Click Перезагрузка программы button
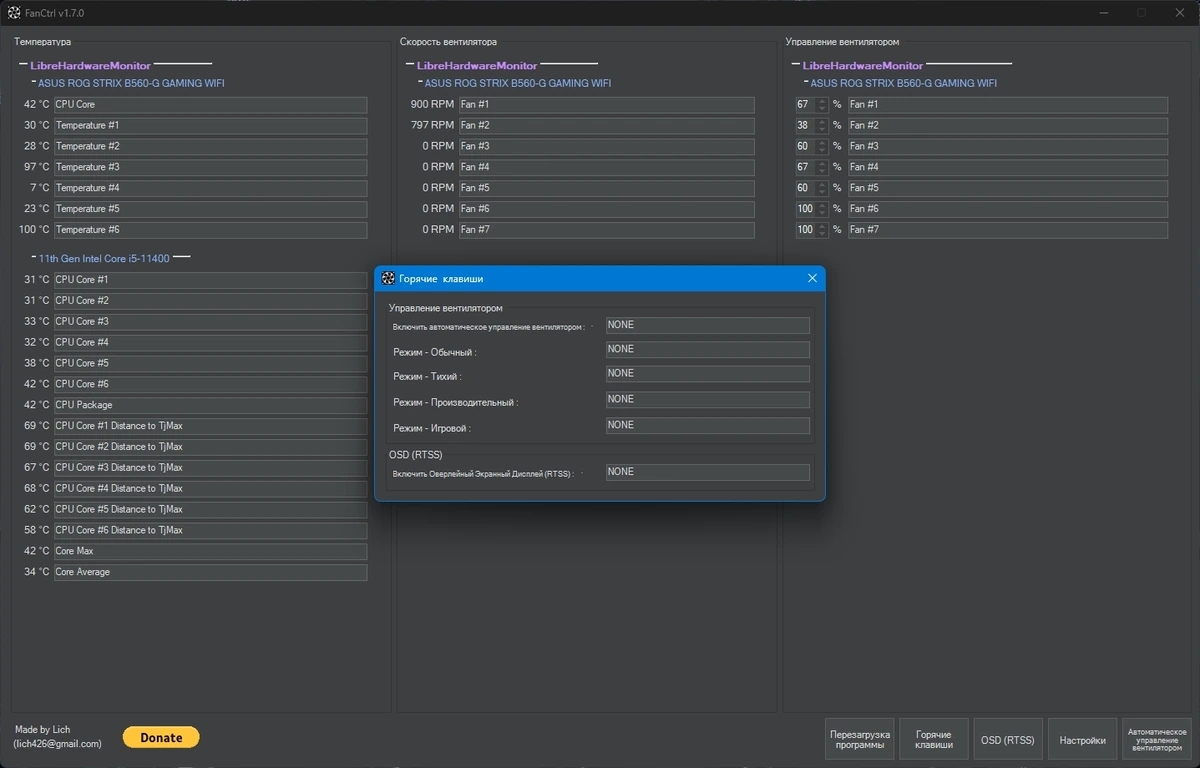 click(858, 741)
